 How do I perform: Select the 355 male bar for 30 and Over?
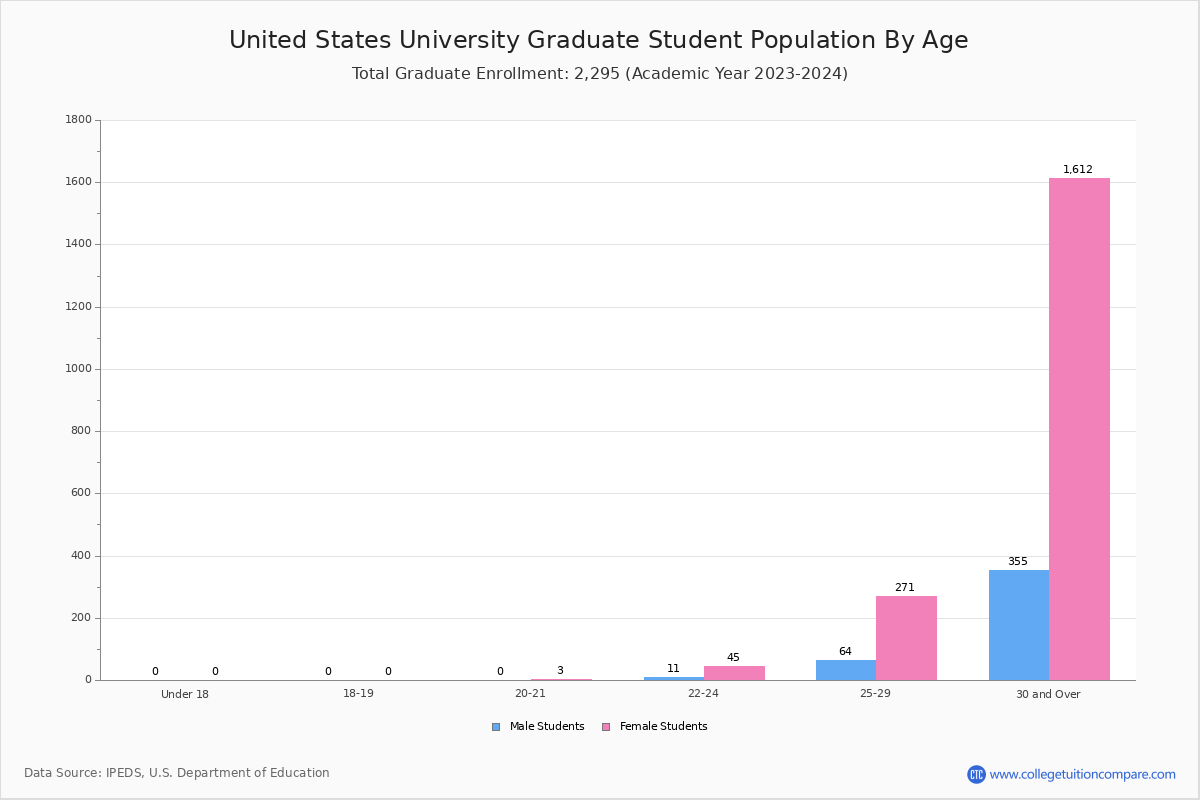point(1019,625)
